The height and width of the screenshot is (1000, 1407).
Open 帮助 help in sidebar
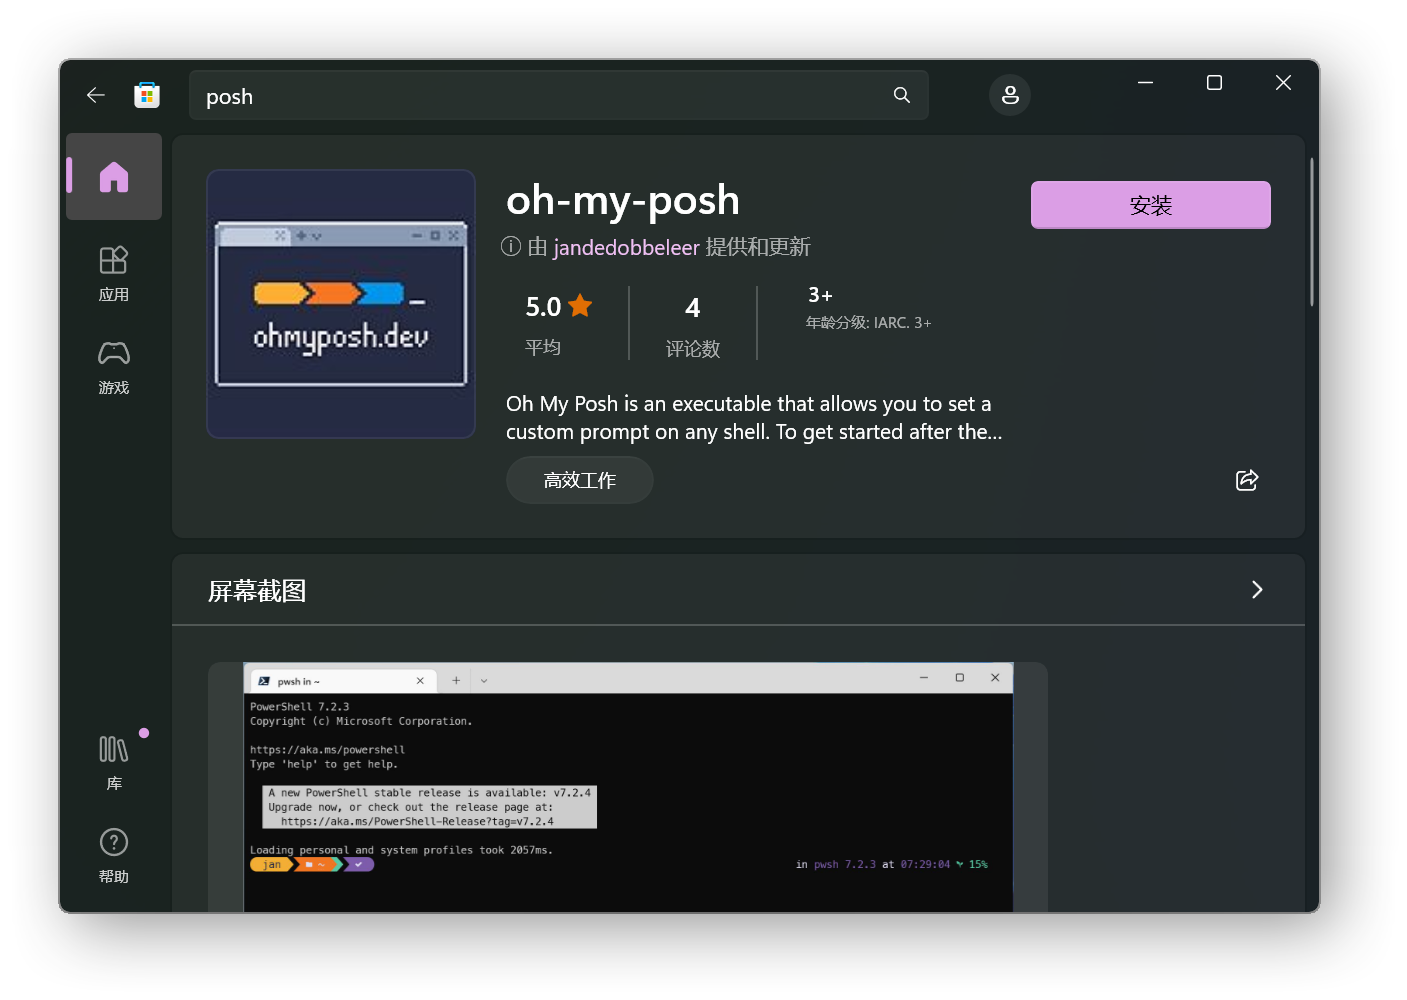[x=114, y=855]
